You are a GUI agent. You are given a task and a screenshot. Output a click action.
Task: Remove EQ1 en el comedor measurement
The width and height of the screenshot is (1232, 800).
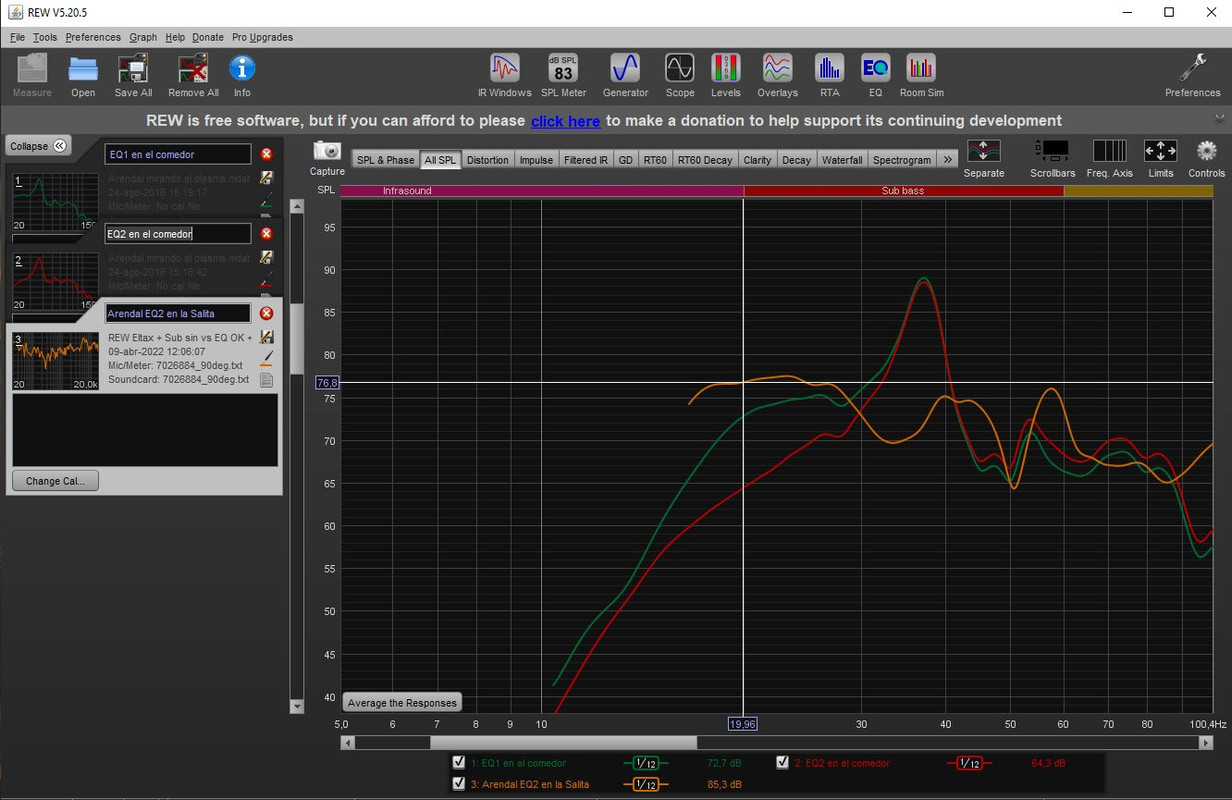266,154
